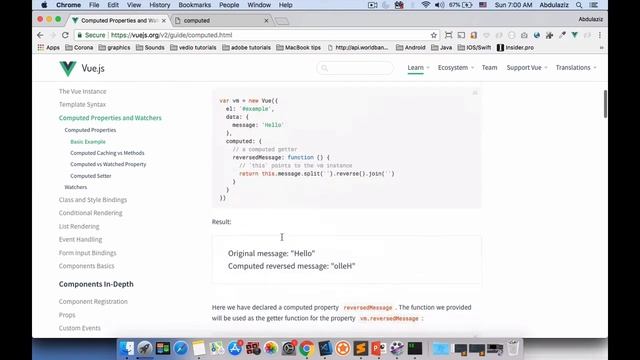Launch Safari from the dock
The image size is (640, 360).
click(x=181, y=348)
